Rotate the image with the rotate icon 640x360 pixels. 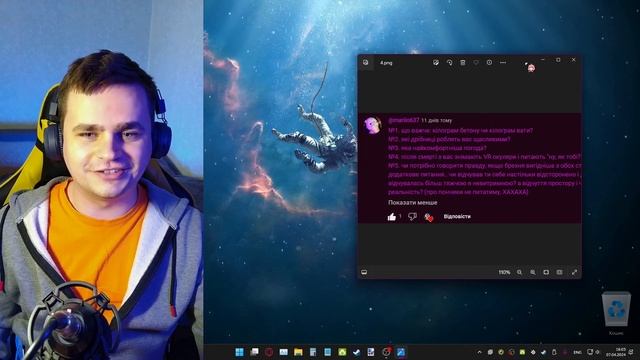[x=449, y=62]
